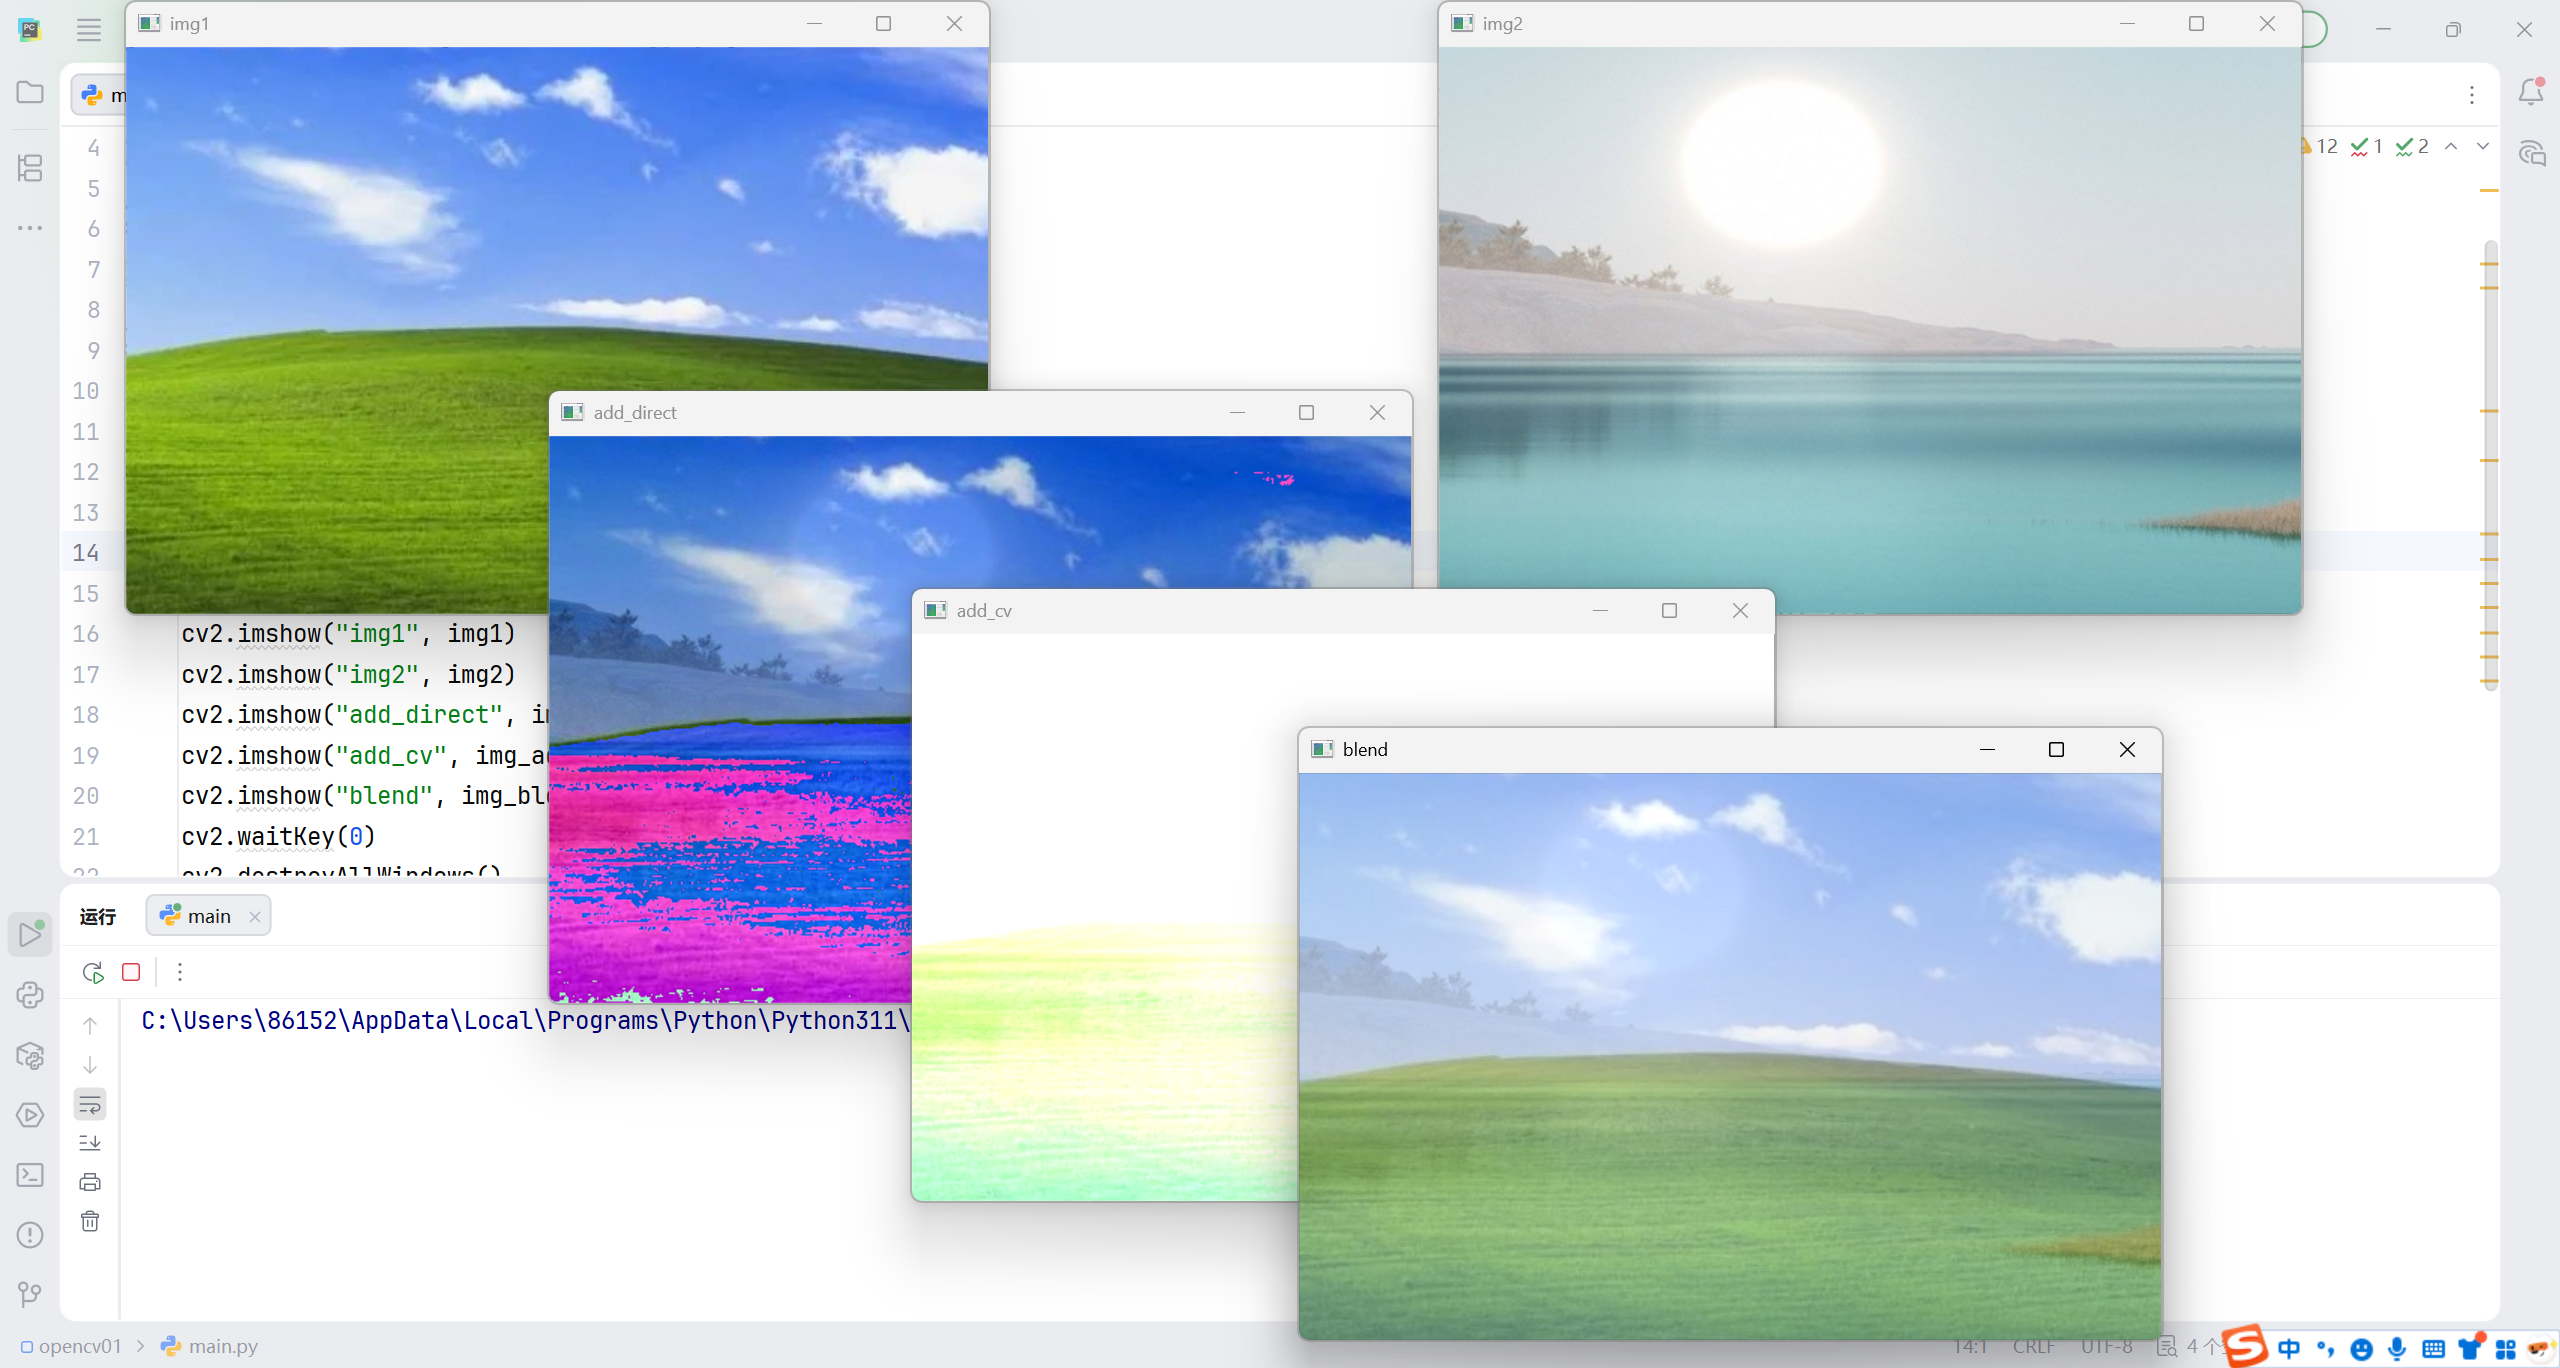Toggle Sogou Chinese/English input mode
2560x1368 pixels.
2289,1348
